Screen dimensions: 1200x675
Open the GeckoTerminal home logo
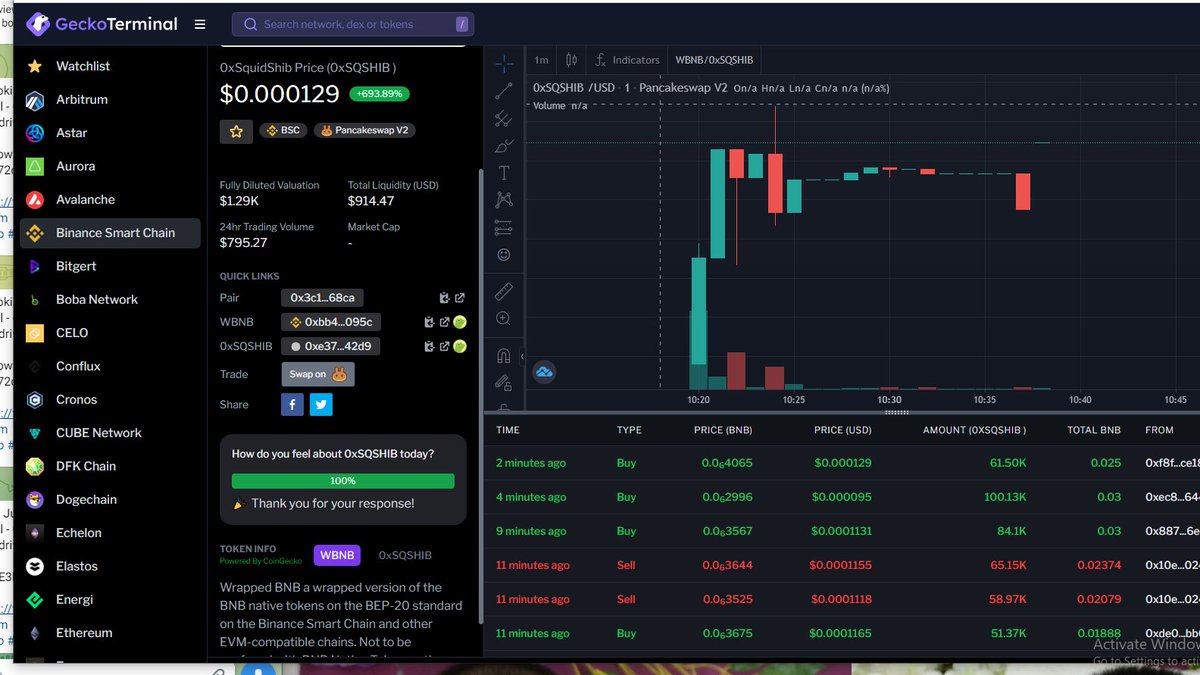pos(101,23)
